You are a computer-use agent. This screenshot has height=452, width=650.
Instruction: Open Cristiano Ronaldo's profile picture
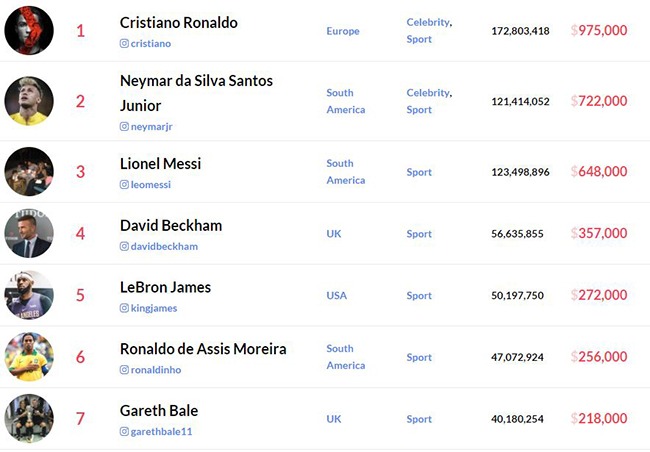29,30
